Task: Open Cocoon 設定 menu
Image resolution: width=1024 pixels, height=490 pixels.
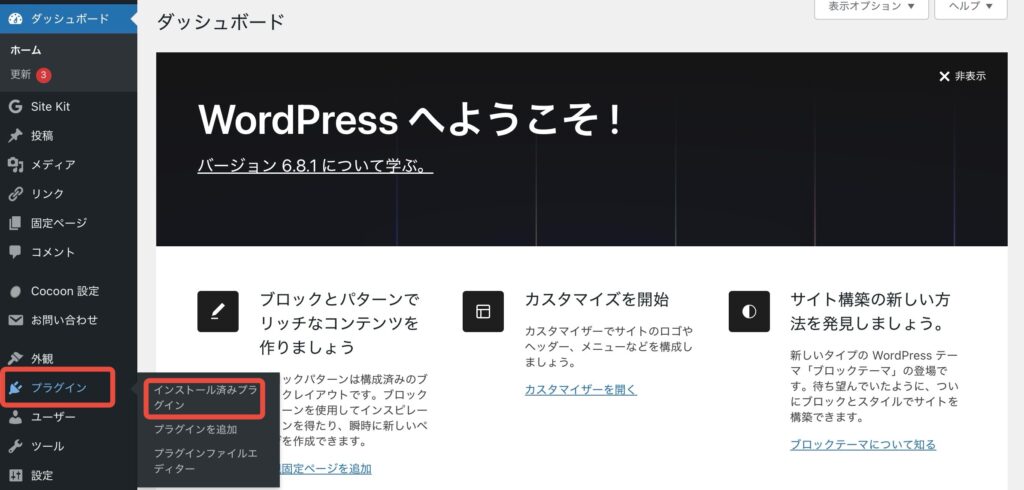Action: [69, 291]
